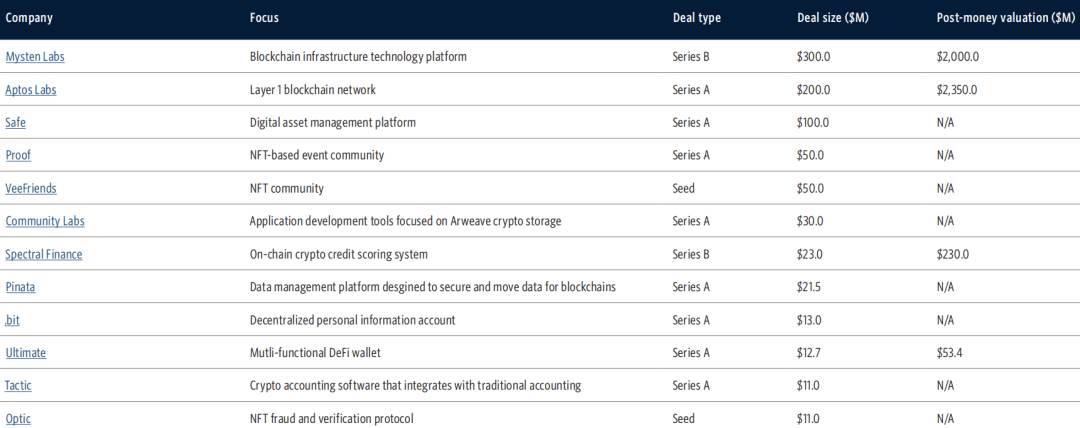The width and height of the screenshot is (1080, 428).
Task: Follow the Safe company link
Action: (15, 123)
